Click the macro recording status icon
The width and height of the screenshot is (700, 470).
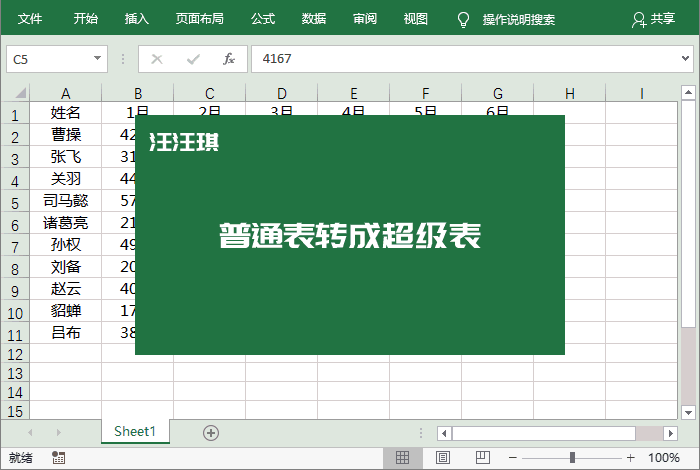coord(58,458)
